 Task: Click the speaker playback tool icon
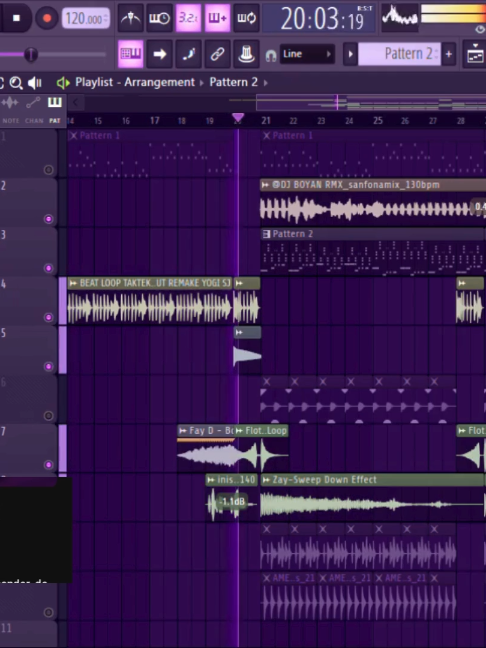(x=35, y=83)
